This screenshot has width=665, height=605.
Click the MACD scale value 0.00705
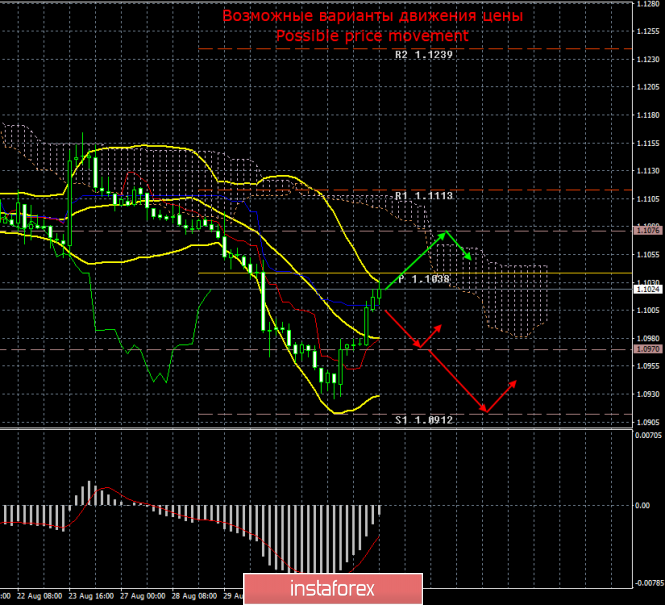[648, 435]
